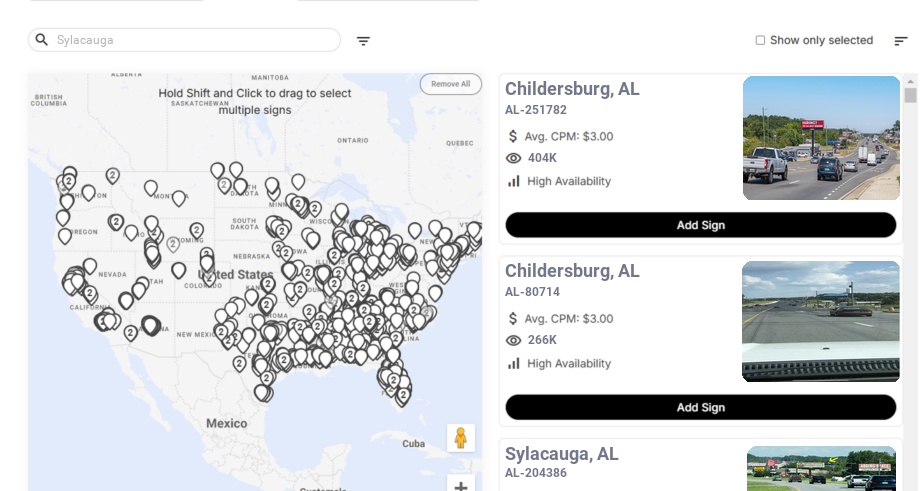The height and width of the screenshot is (491, 920).
Task: Click the map zoom in button
Action: coord(460,486)
